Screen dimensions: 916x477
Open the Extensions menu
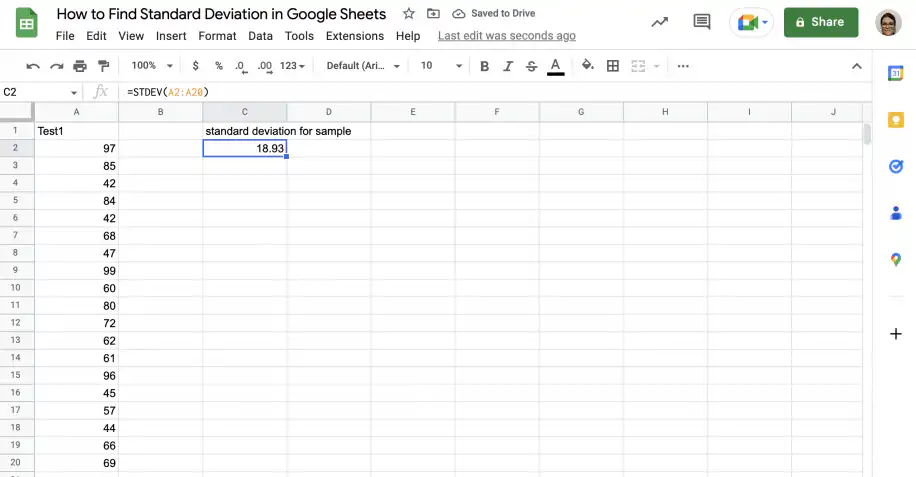pyautogui.click(x=355, y=36)
